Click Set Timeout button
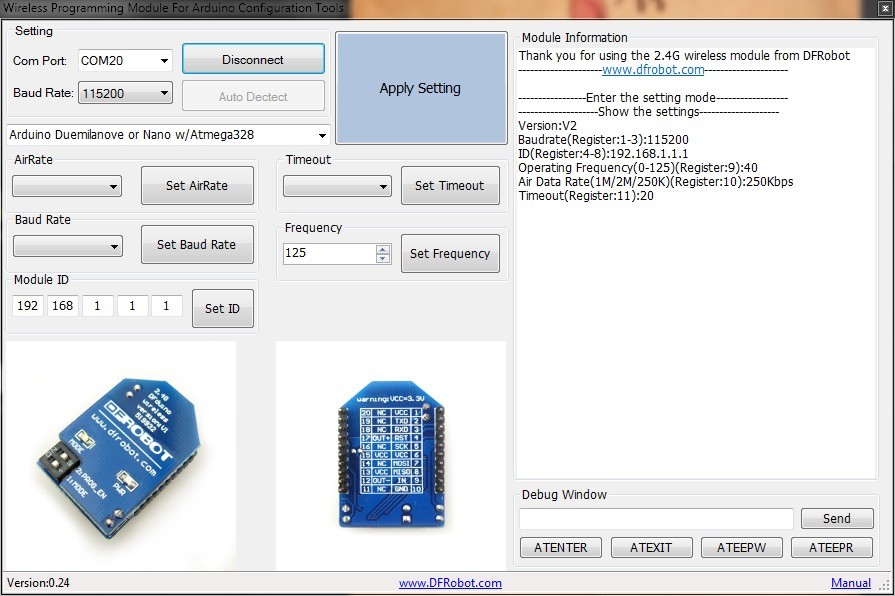The height and width of the screenshot is (596, 895). pyautogui.click(x=450, y=186)
